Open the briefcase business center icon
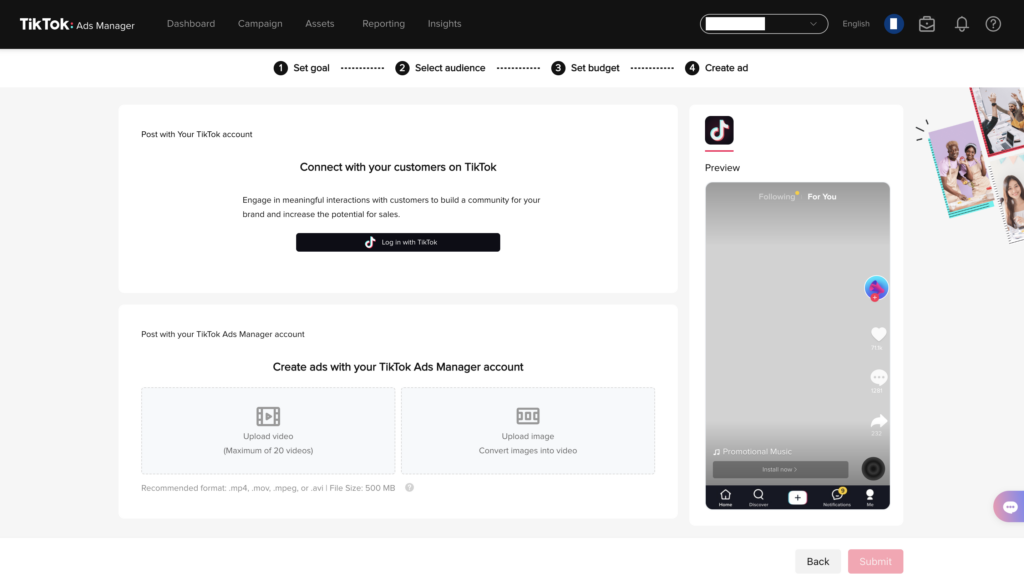The width and height of the screenshot is (1024, 585). point(927,24)
